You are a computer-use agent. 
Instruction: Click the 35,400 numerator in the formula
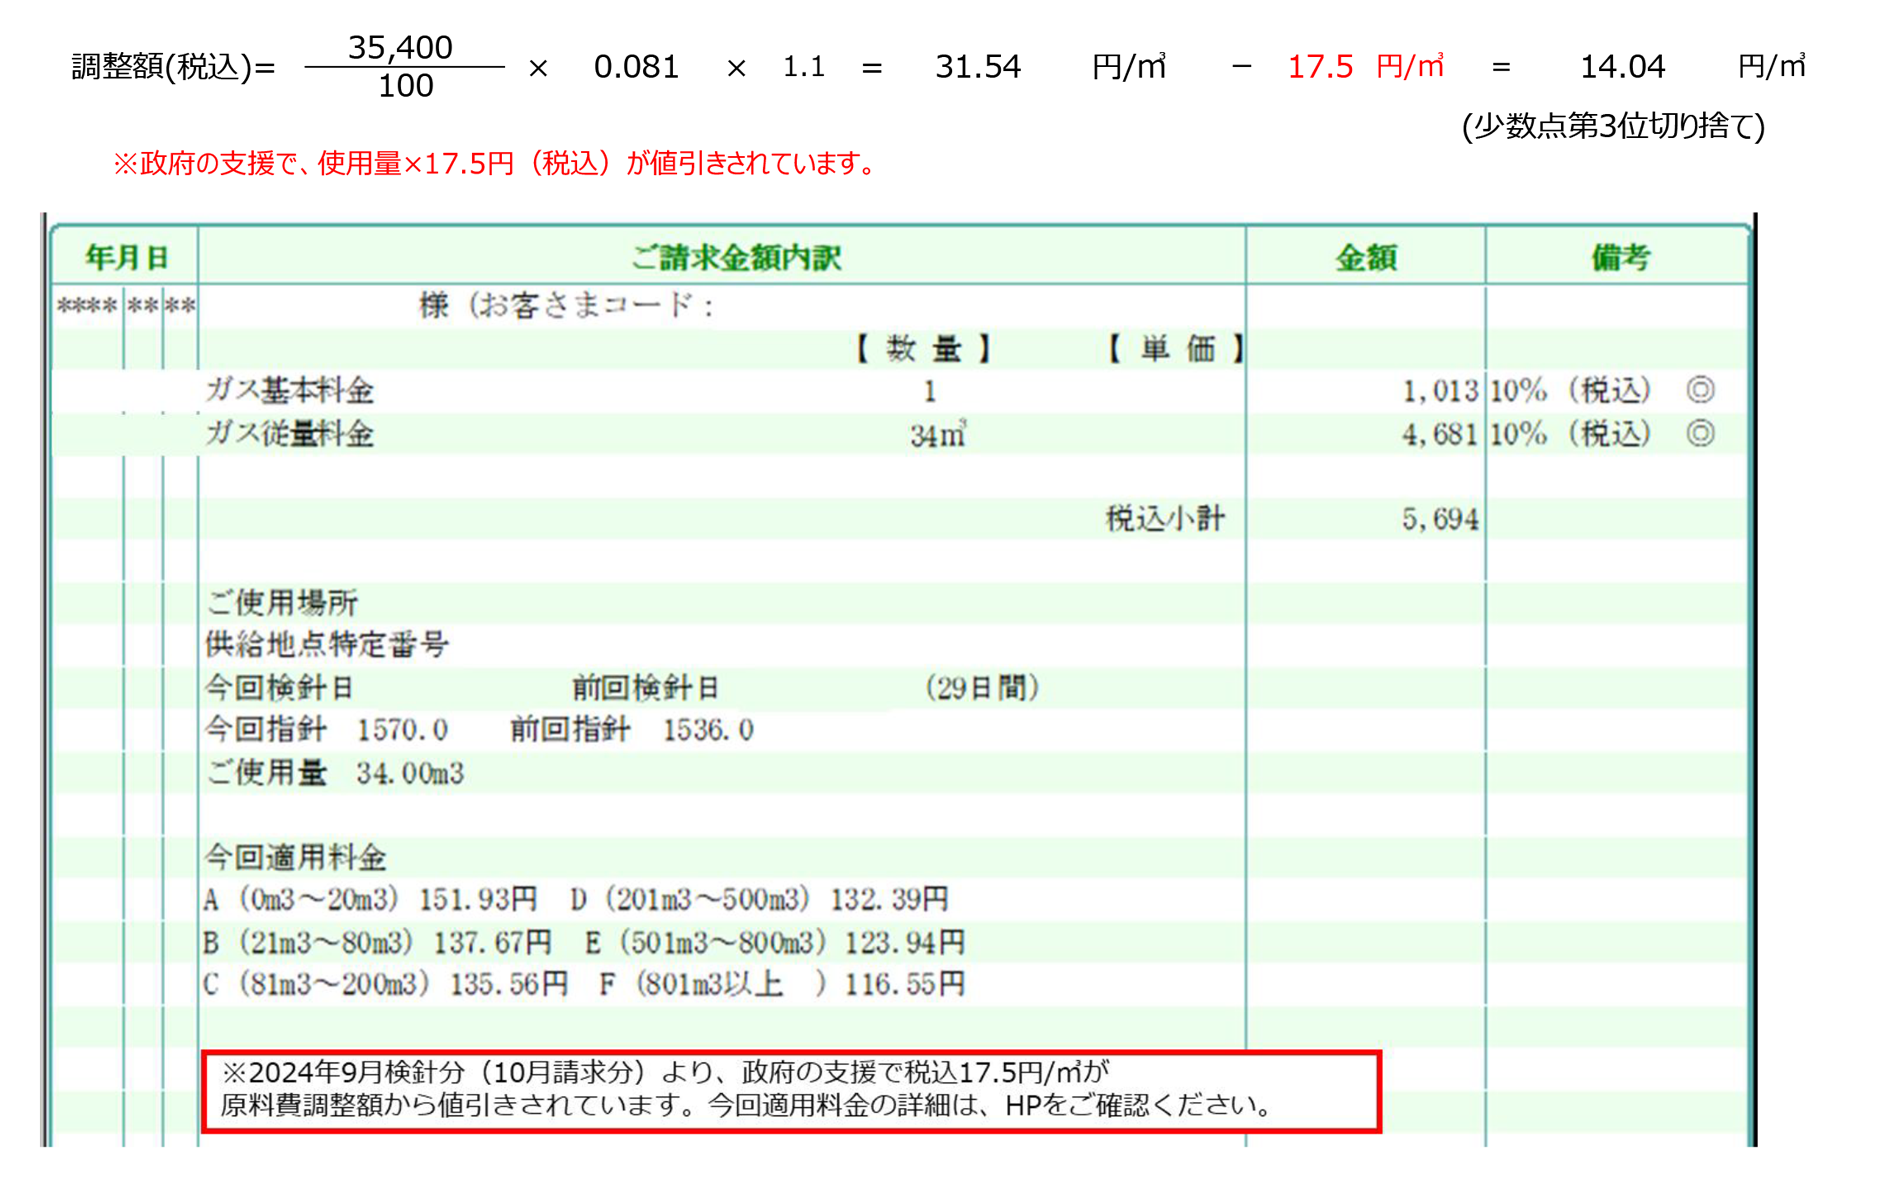(x=400, y=47)
